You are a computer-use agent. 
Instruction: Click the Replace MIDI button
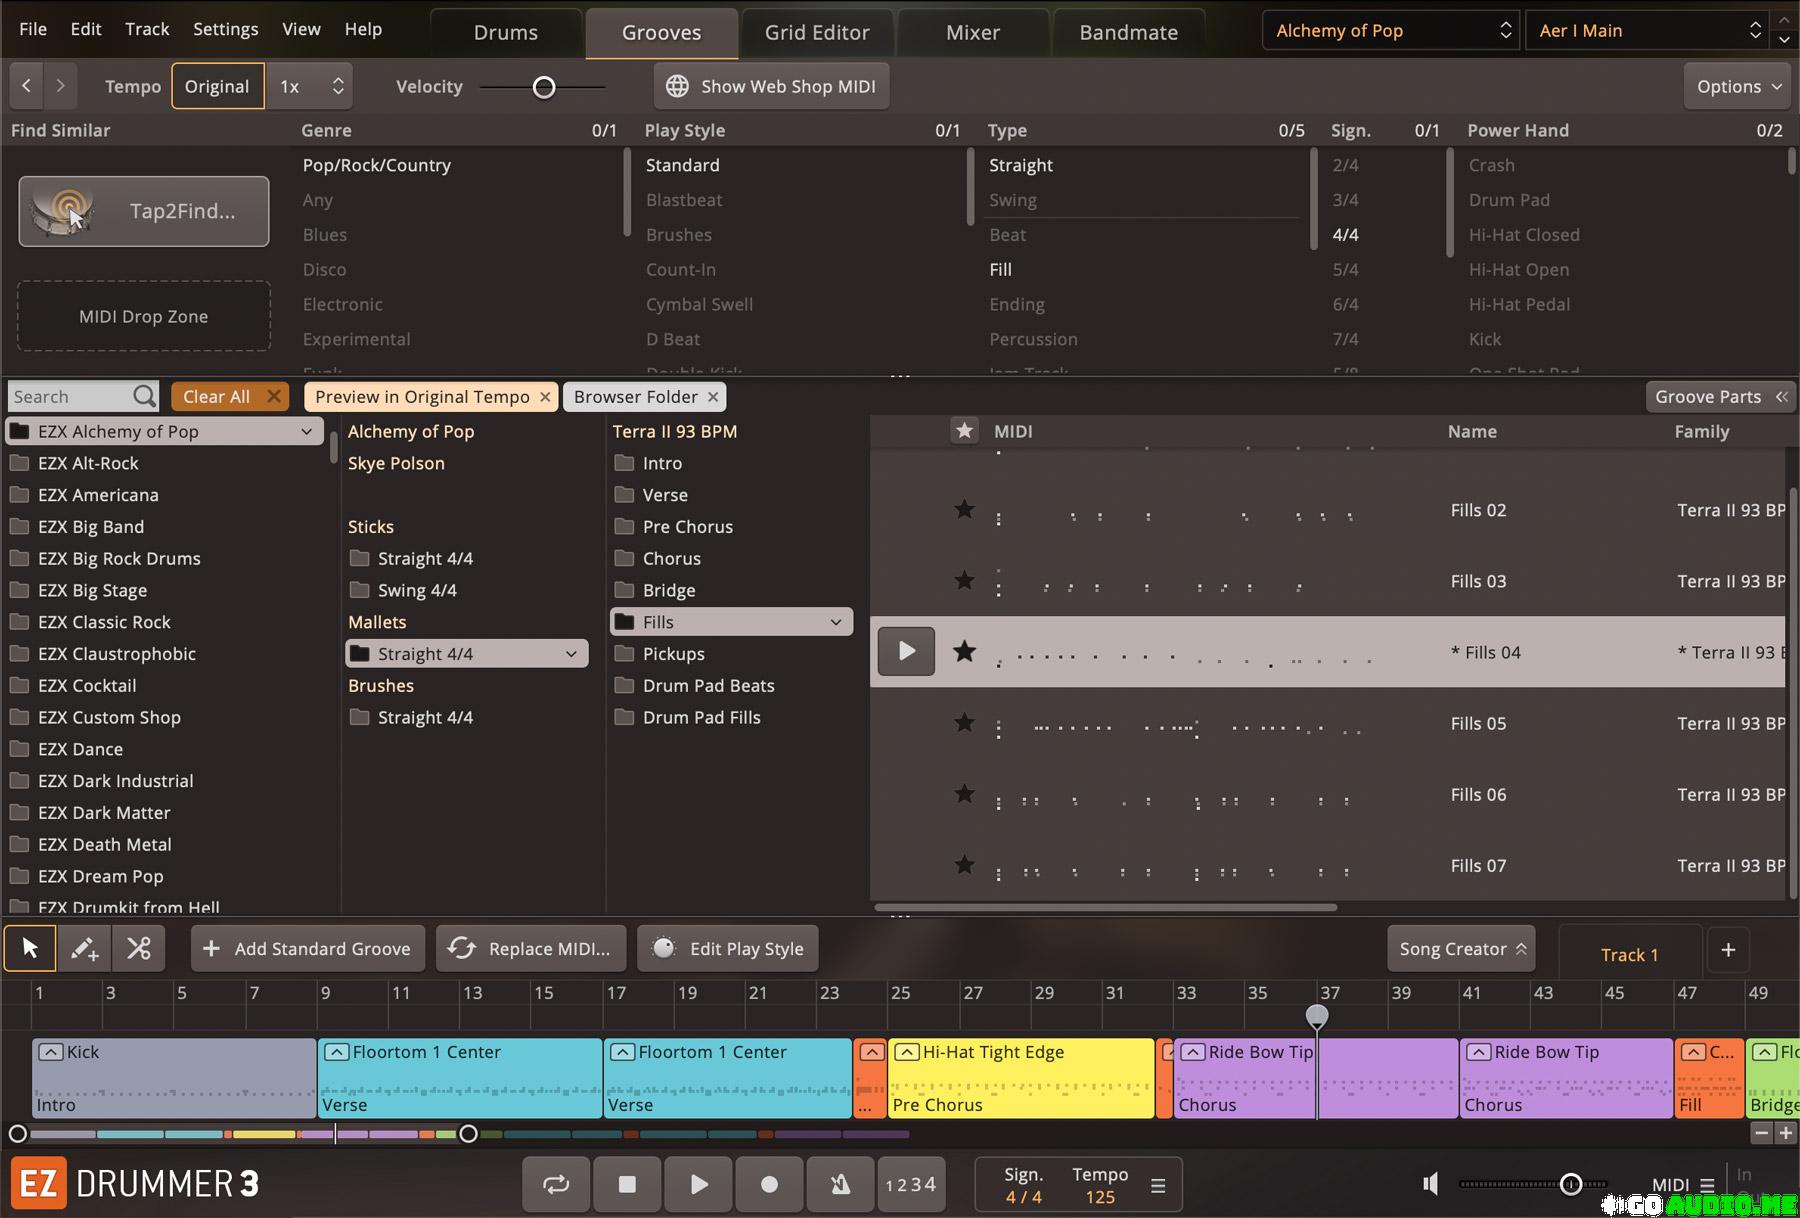(x=531, y=949)
